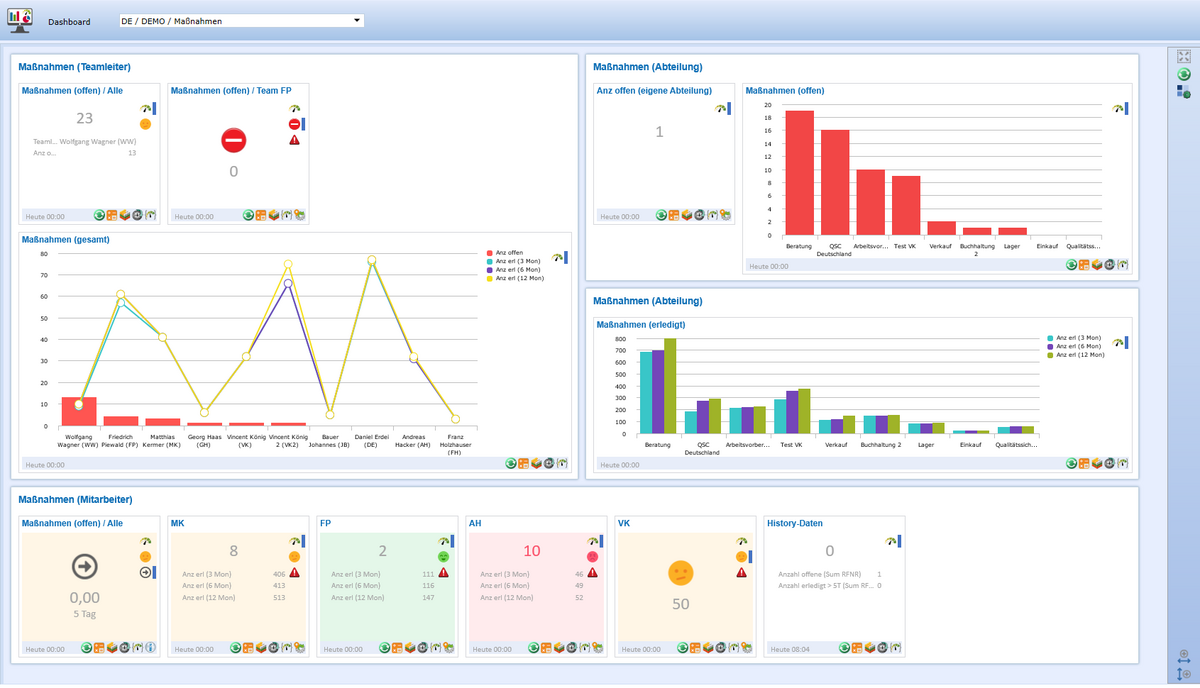Click the arrow indicator icon in bottom Alle tile

tap(146, 572)
